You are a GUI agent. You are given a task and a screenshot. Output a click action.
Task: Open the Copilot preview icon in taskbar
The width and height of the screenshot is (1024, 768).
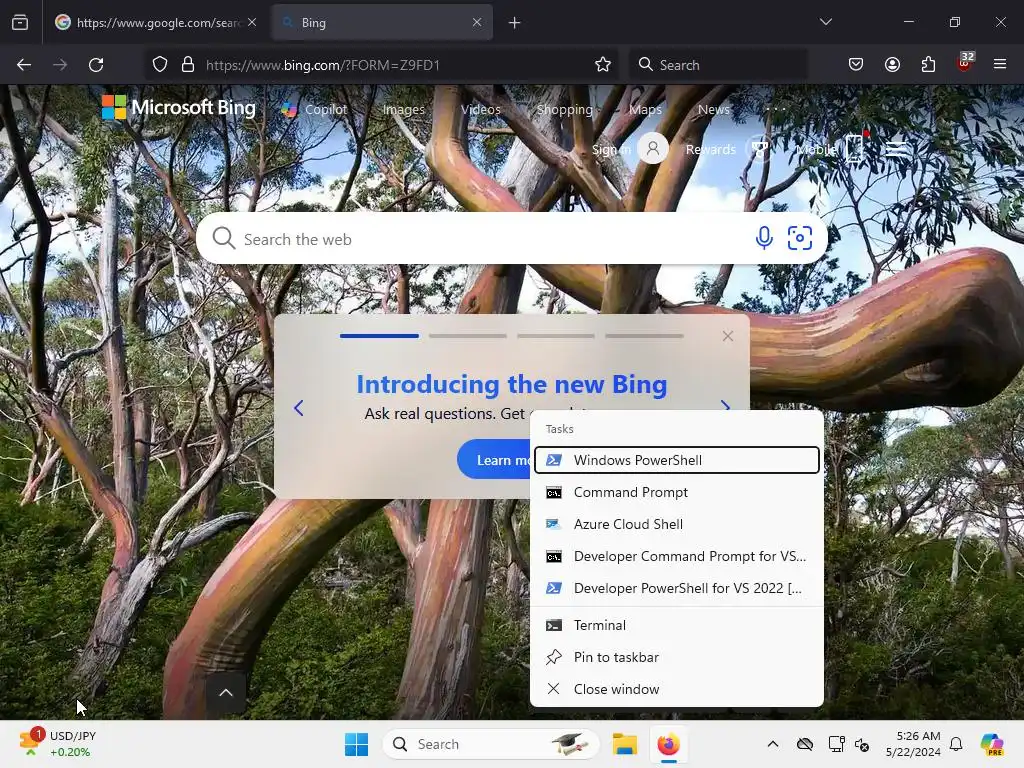pyautogui.click(x=991, y=744)
